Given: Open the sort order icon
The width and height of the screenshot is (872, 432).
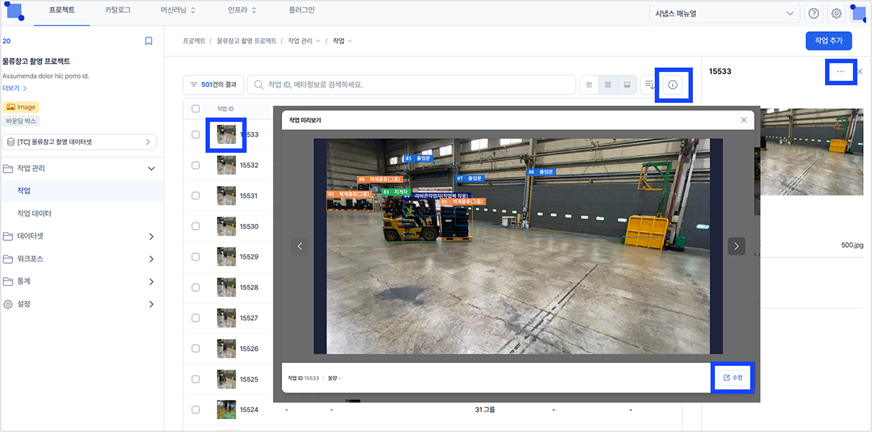Looking at the screenshot, I should pos(649,85).
